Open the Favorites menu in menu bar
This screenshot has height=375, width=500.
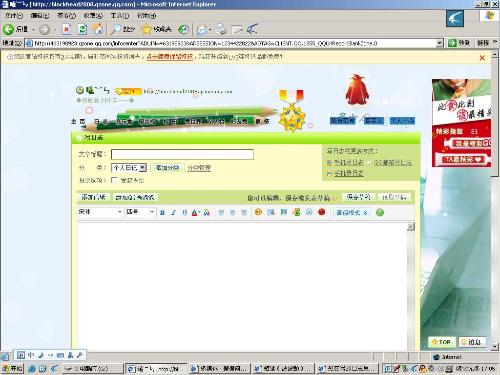[x=93, y=15]
